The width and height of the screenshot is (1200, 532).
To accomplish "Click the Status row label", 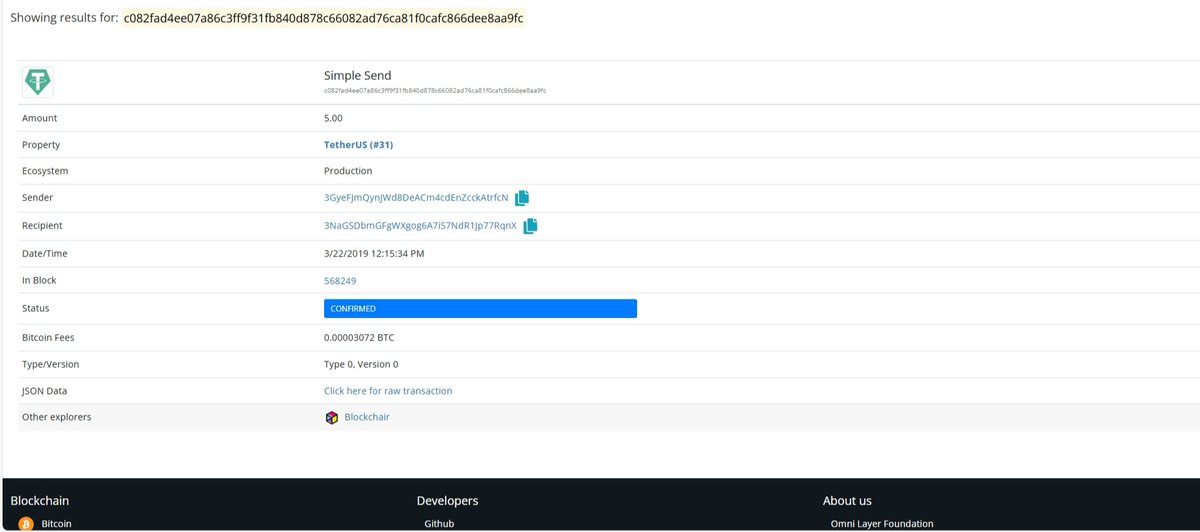I will tap(35, 309).
